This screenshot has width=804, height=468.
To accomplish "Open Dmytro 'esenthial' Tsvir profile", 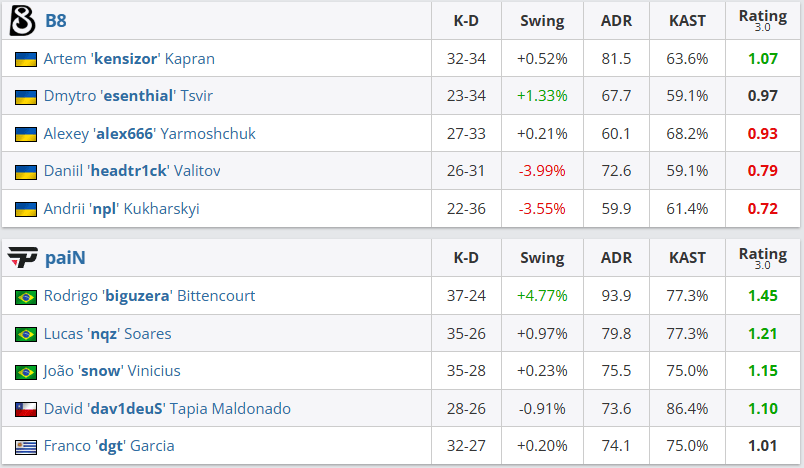I will [128, 96].
